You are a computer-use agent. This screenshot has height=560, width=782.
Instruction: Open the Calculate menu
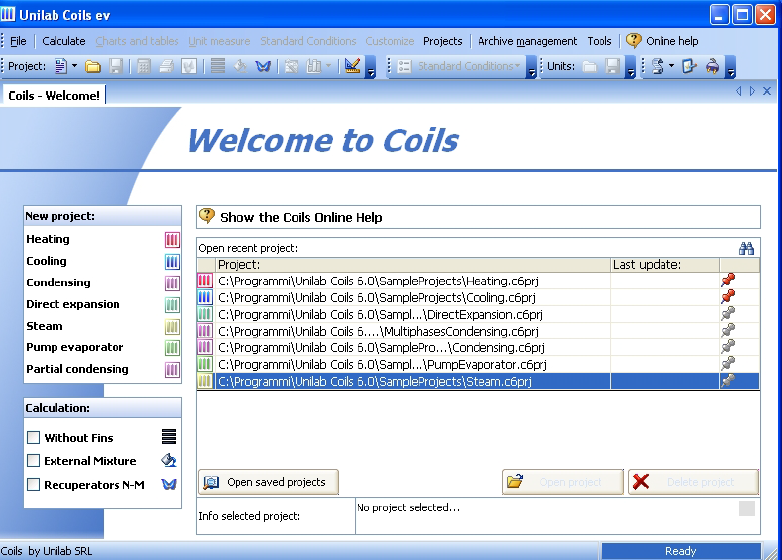pyautogui.click(x=63, y=41)
